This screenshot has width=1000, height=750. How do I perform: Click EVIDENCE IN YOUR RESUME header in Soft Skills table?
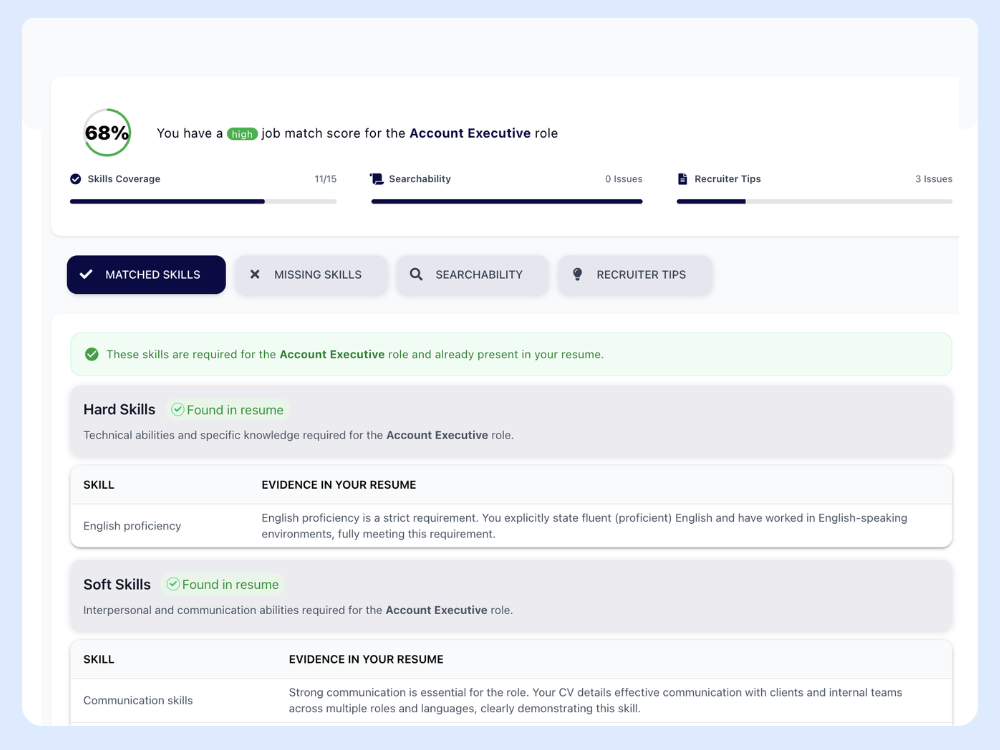point(366,659)
